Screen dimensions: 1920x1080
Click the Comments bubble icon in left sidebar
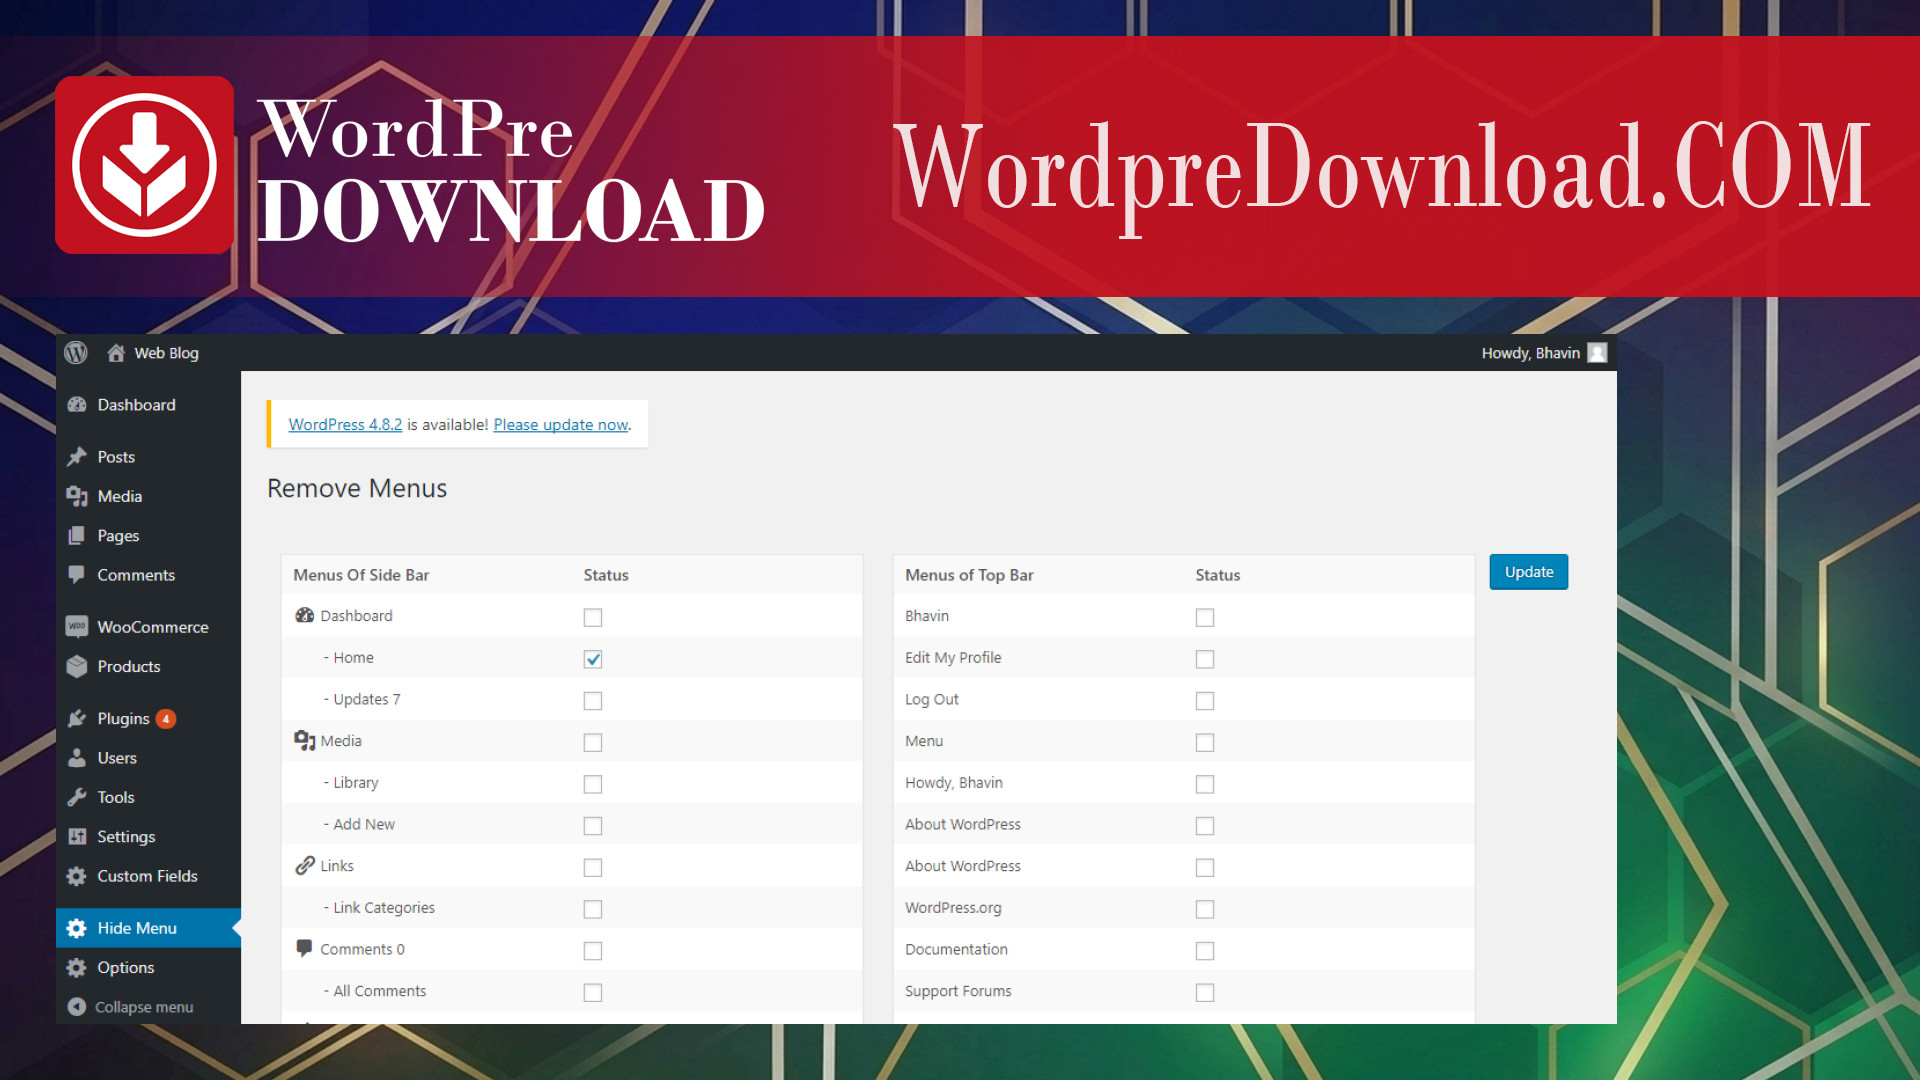(x=77, y=575)
